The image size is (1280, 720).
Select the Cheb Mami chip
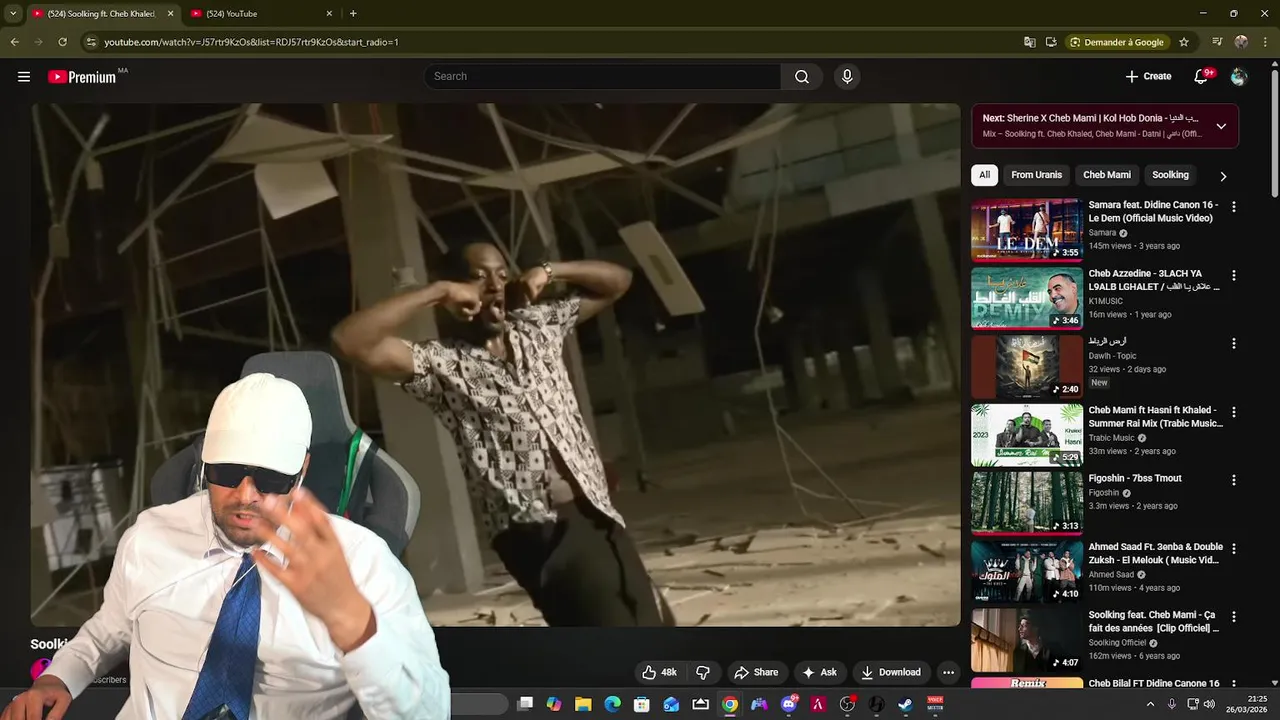(1107, 175)
